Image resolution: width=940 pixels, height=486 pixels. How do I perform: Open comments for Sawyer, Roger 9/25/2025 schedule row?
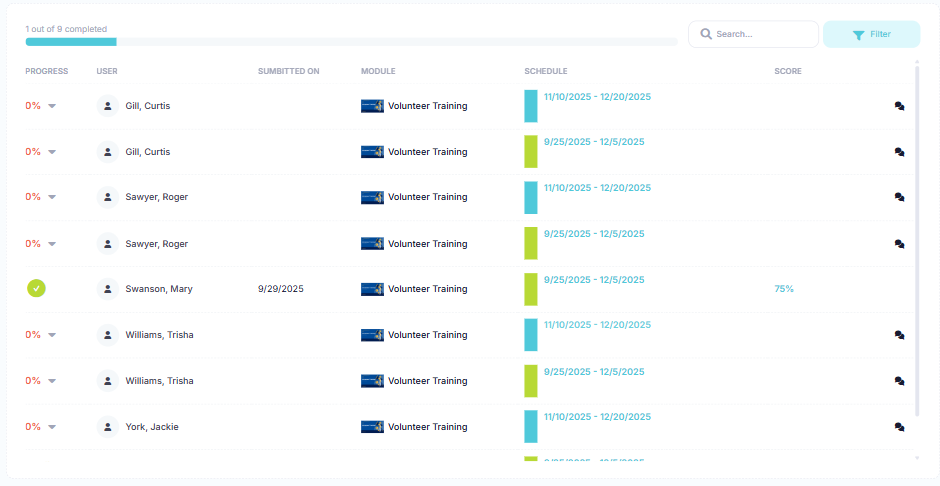[x=899, y=244]
